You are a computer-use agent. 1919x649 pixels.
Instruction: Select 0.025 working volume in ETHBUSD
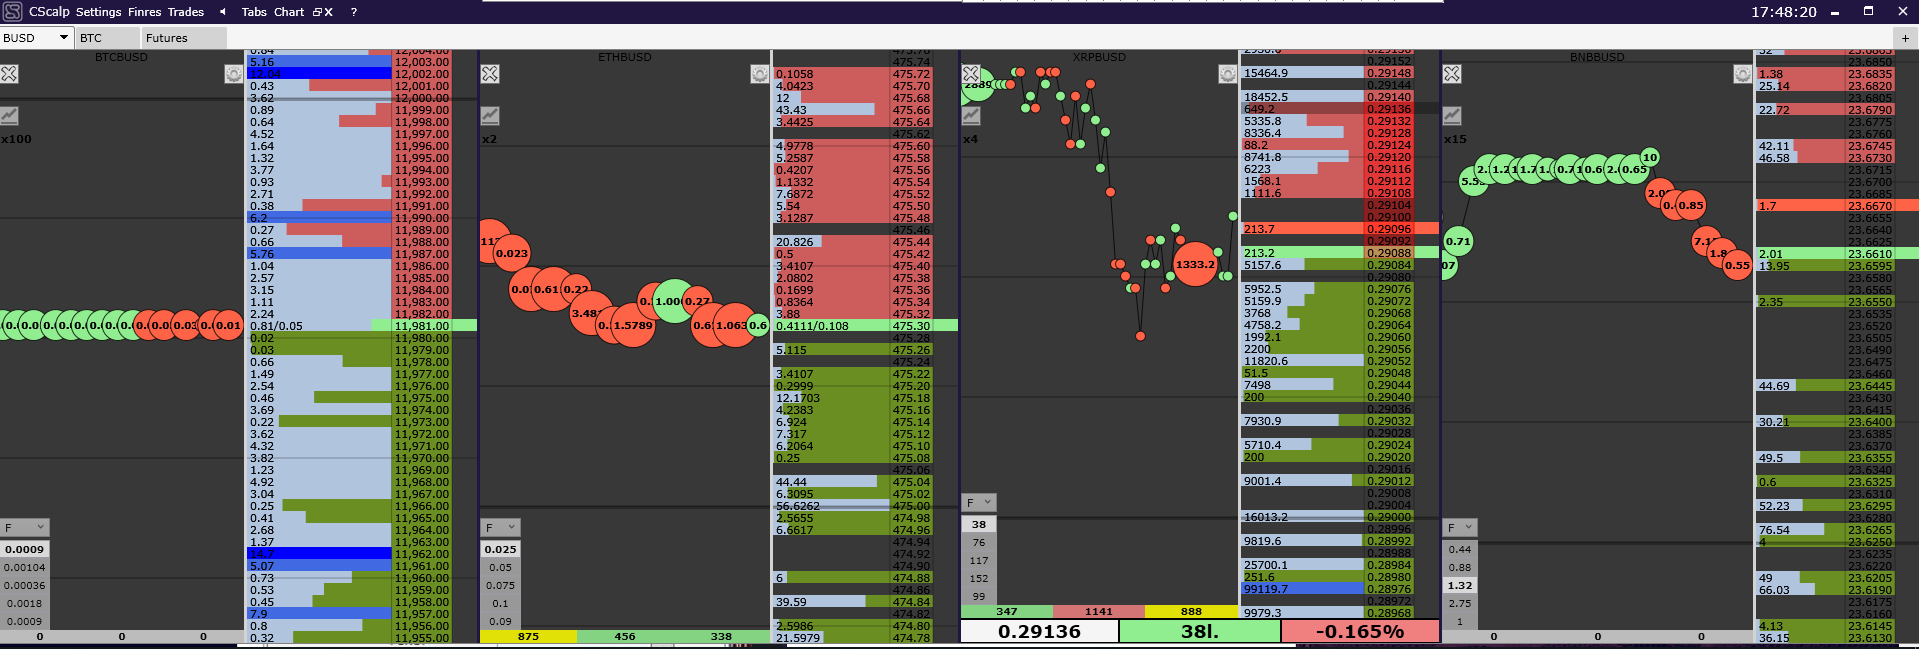click(x=500, y=549)
